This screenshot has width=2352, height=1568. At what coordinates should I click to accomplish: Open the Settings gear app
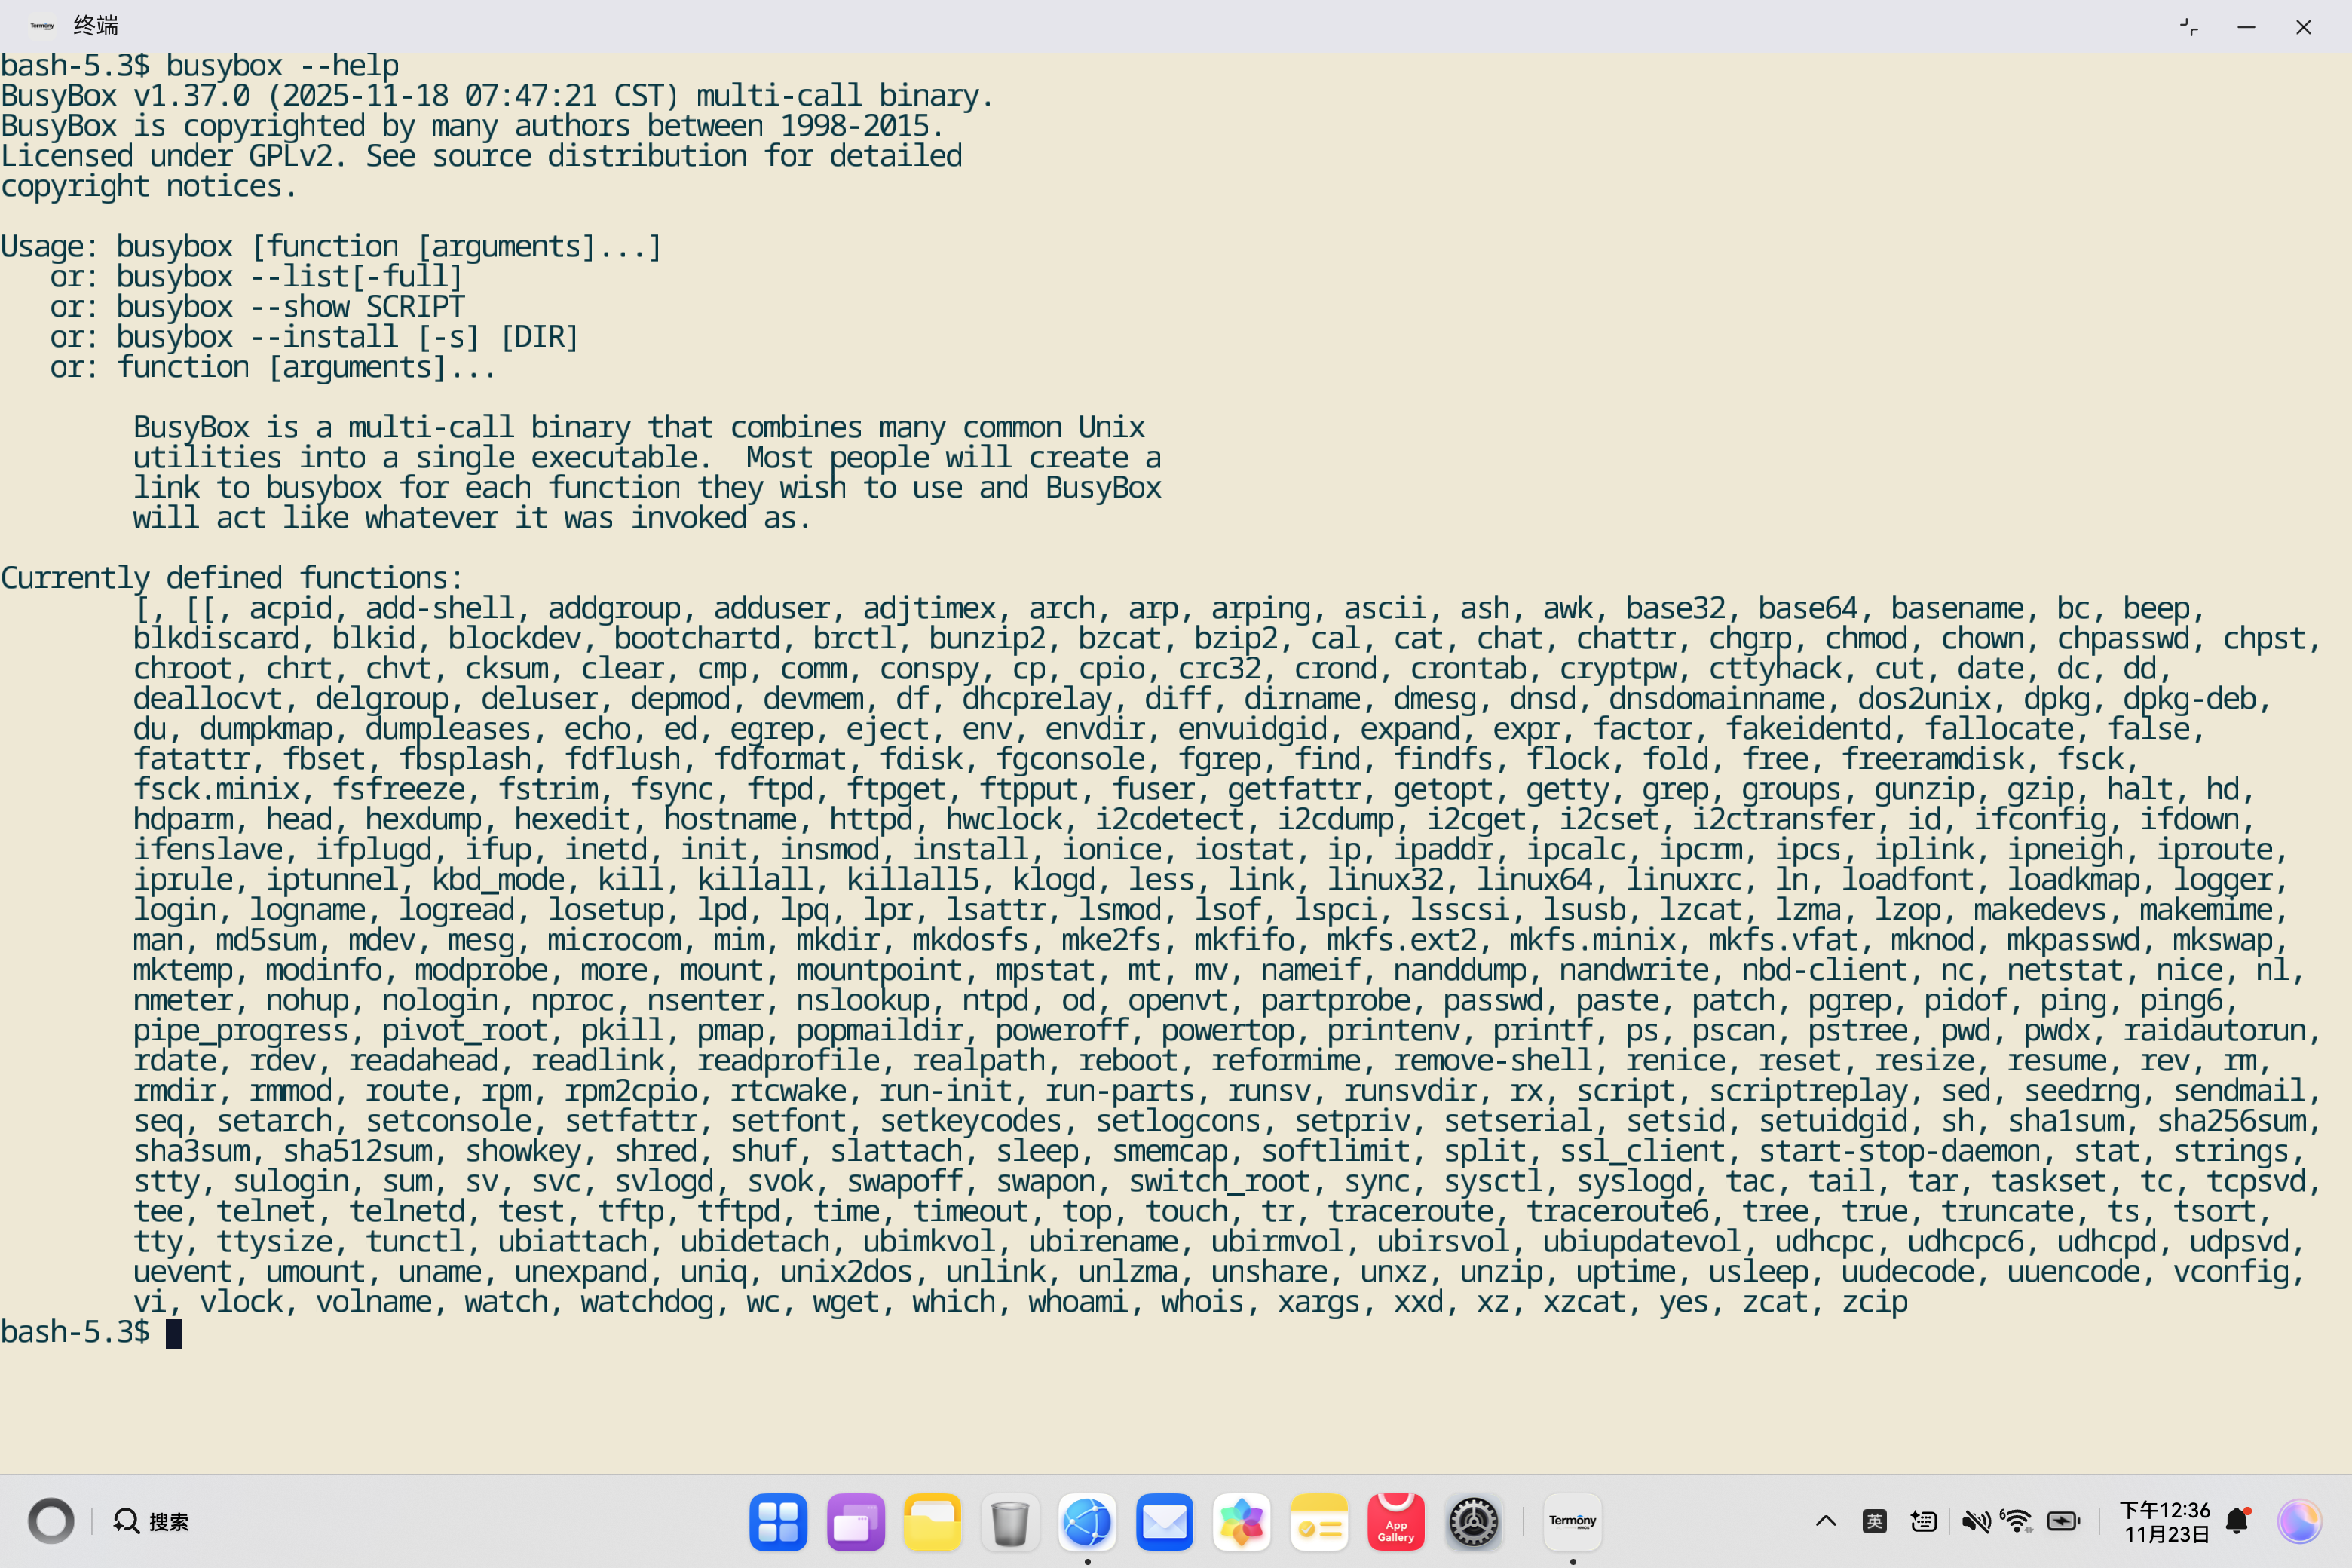click(1473, 1521)
